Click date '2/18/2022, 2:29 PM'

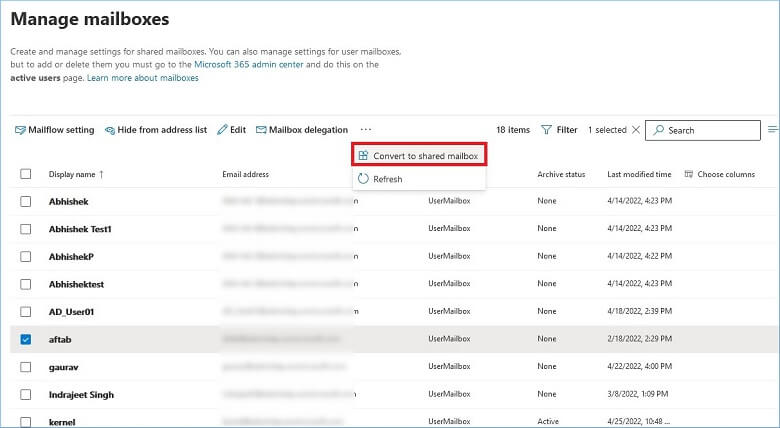click(x=640, y=338)
